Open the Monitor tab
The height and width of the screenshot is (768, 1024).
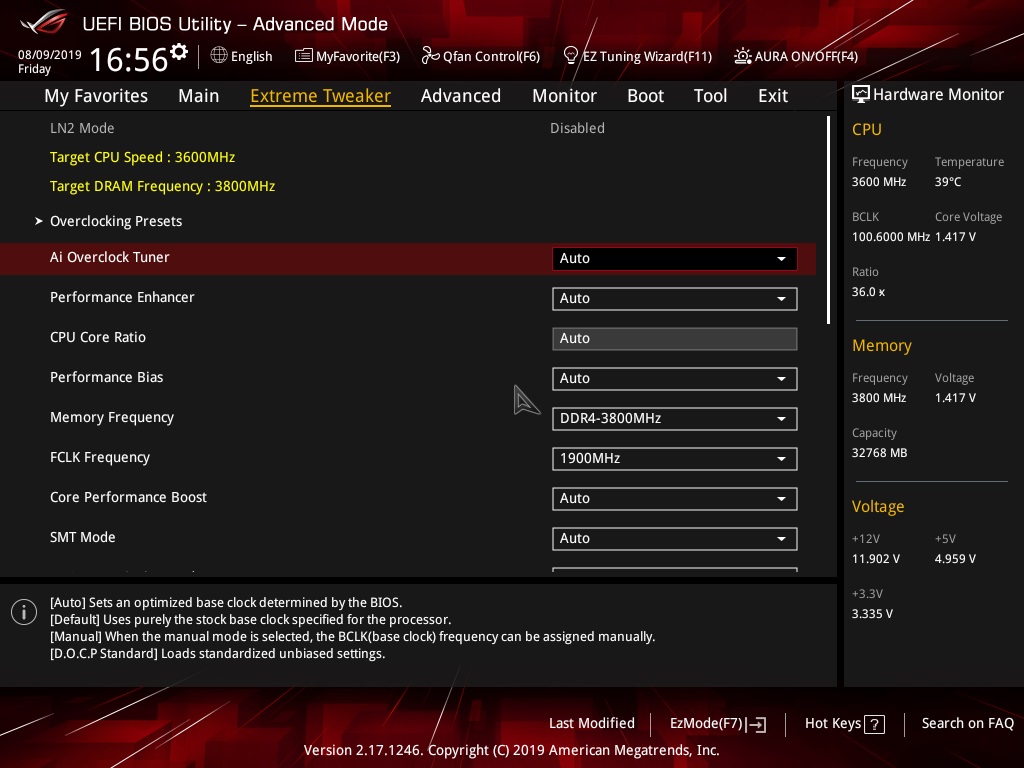(564, 96)
